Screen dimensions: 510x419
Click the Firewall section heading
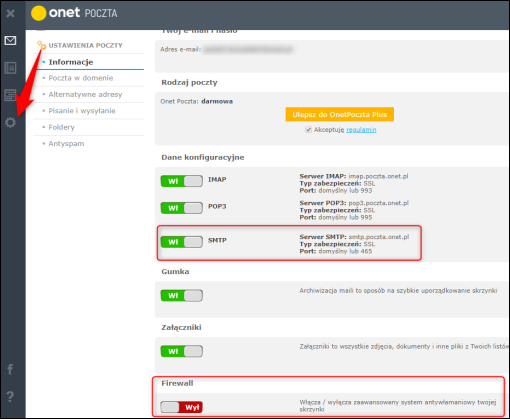[177, 383]
